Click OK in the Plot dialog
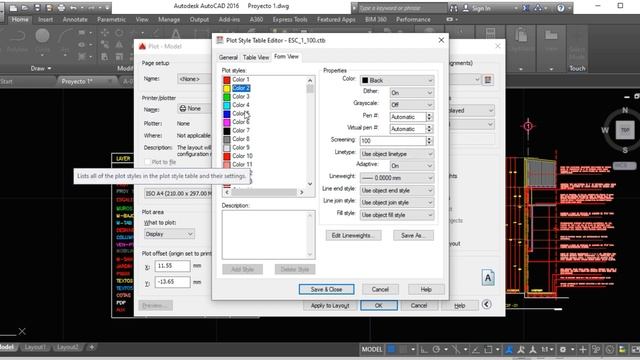The height and width of the screenshot is (360, 640). [379, 305]
